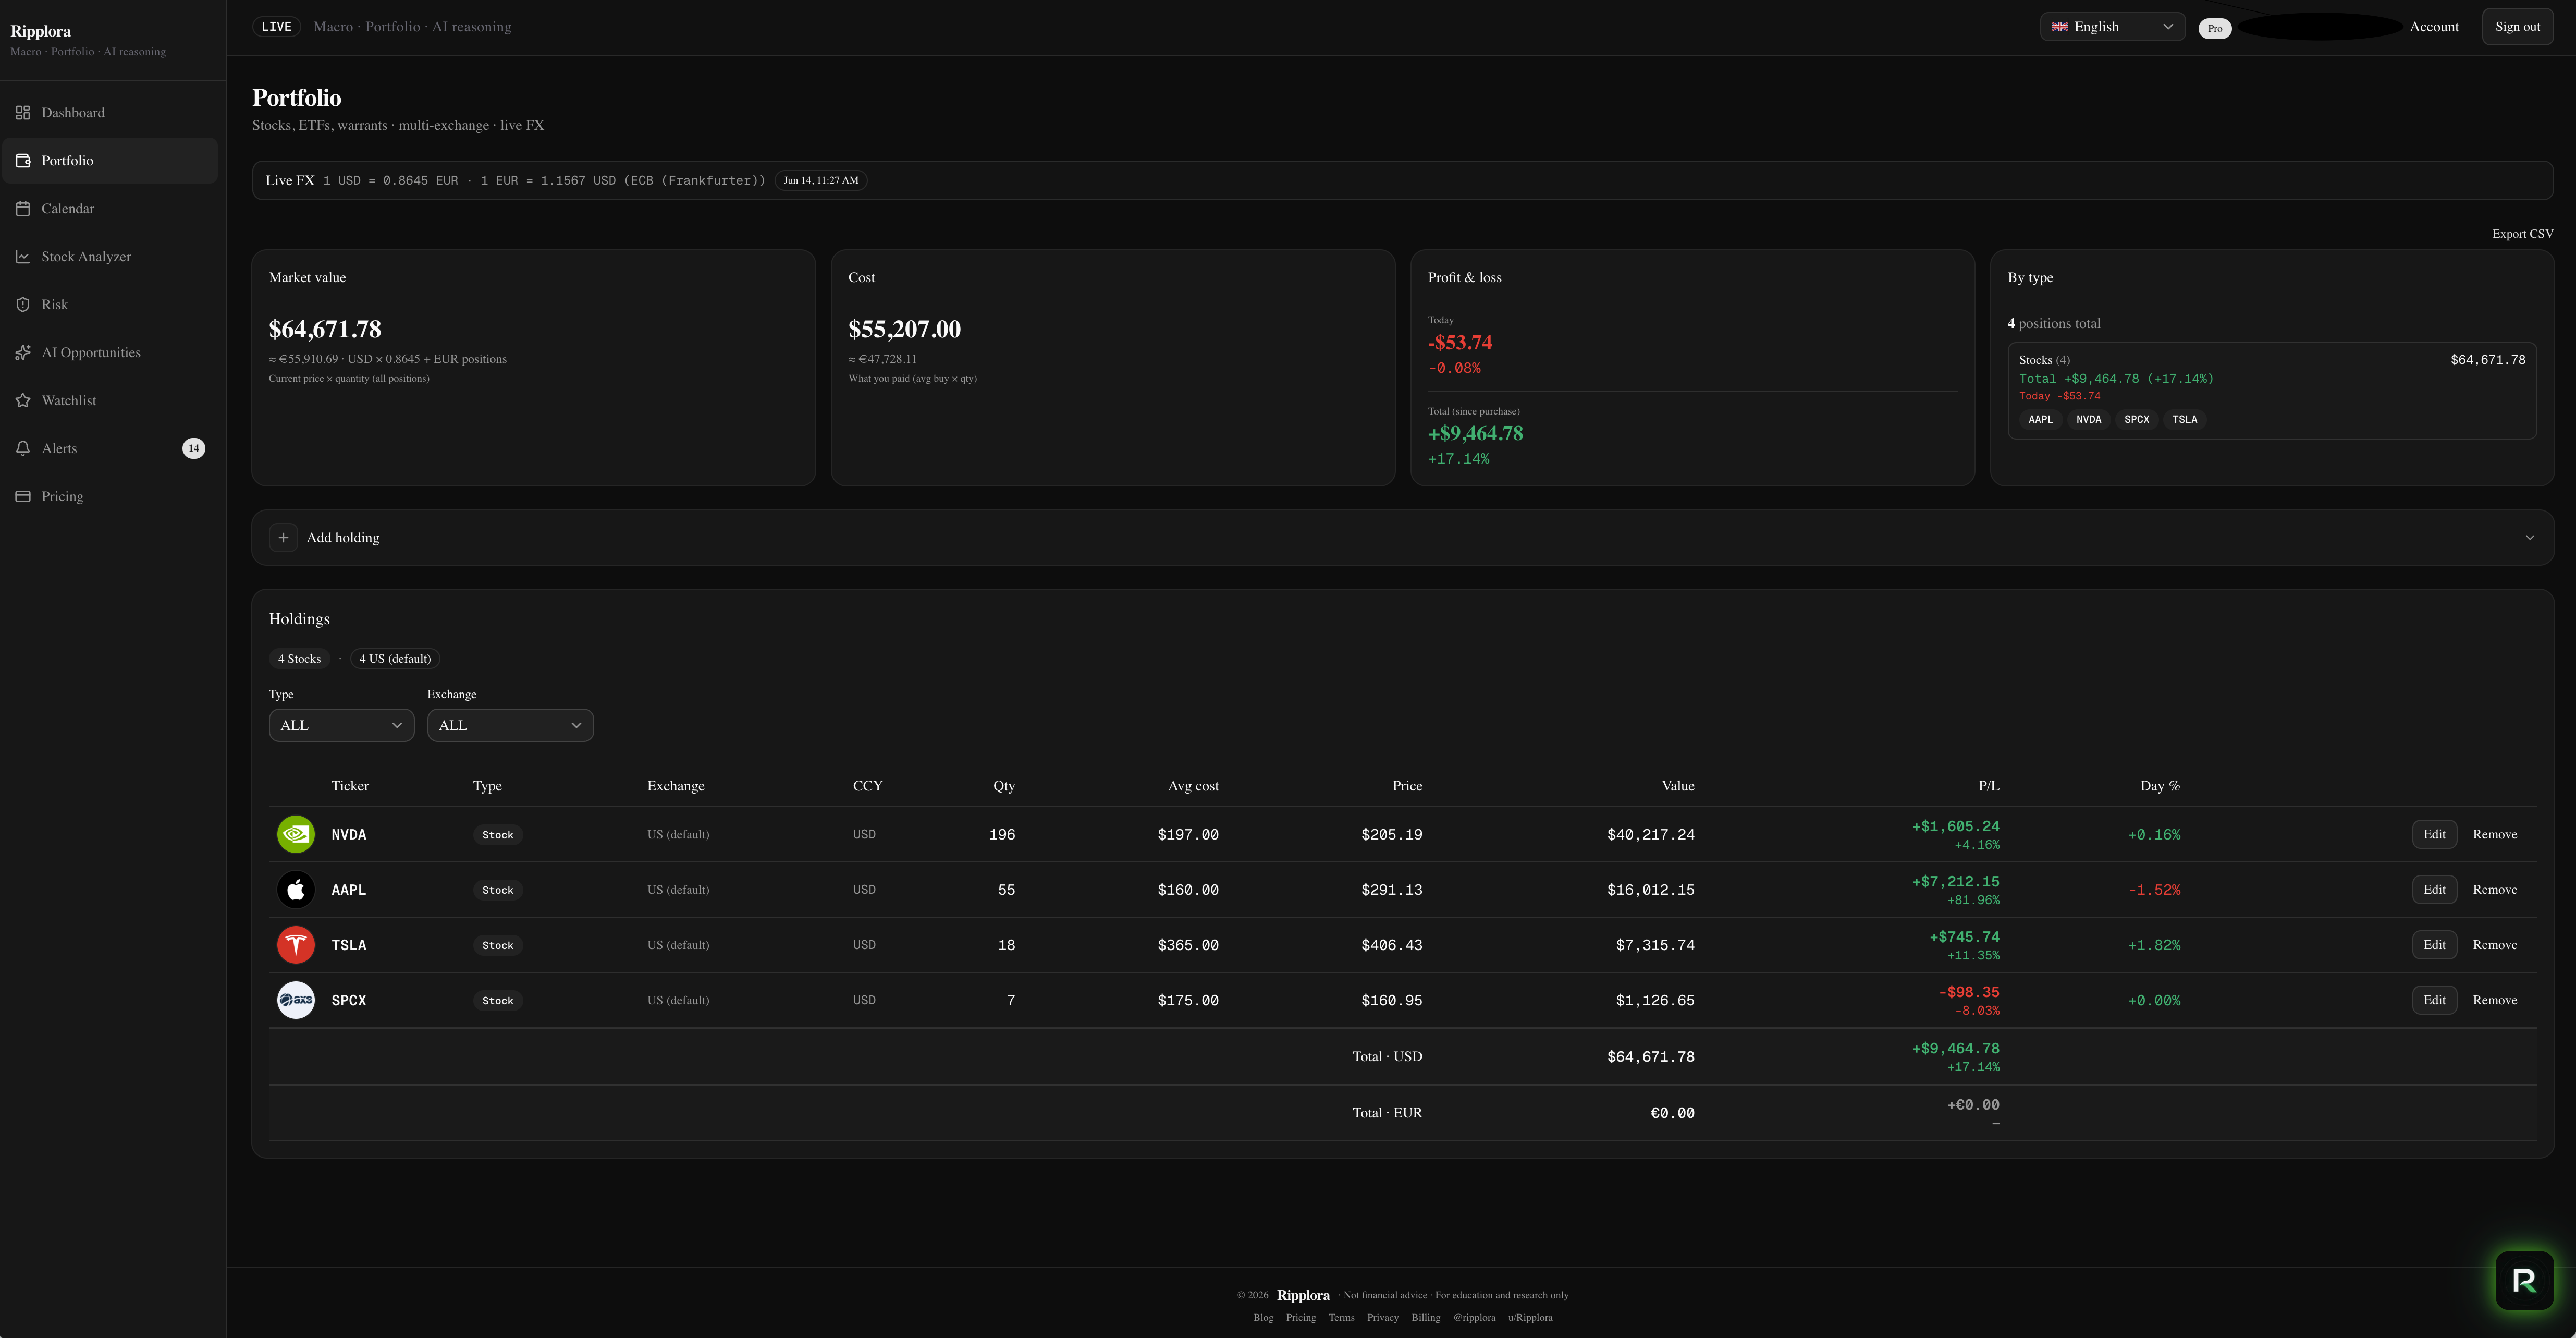Click the Pricing card icon in sidebar

pyautogui.click(x=23, y=497)
